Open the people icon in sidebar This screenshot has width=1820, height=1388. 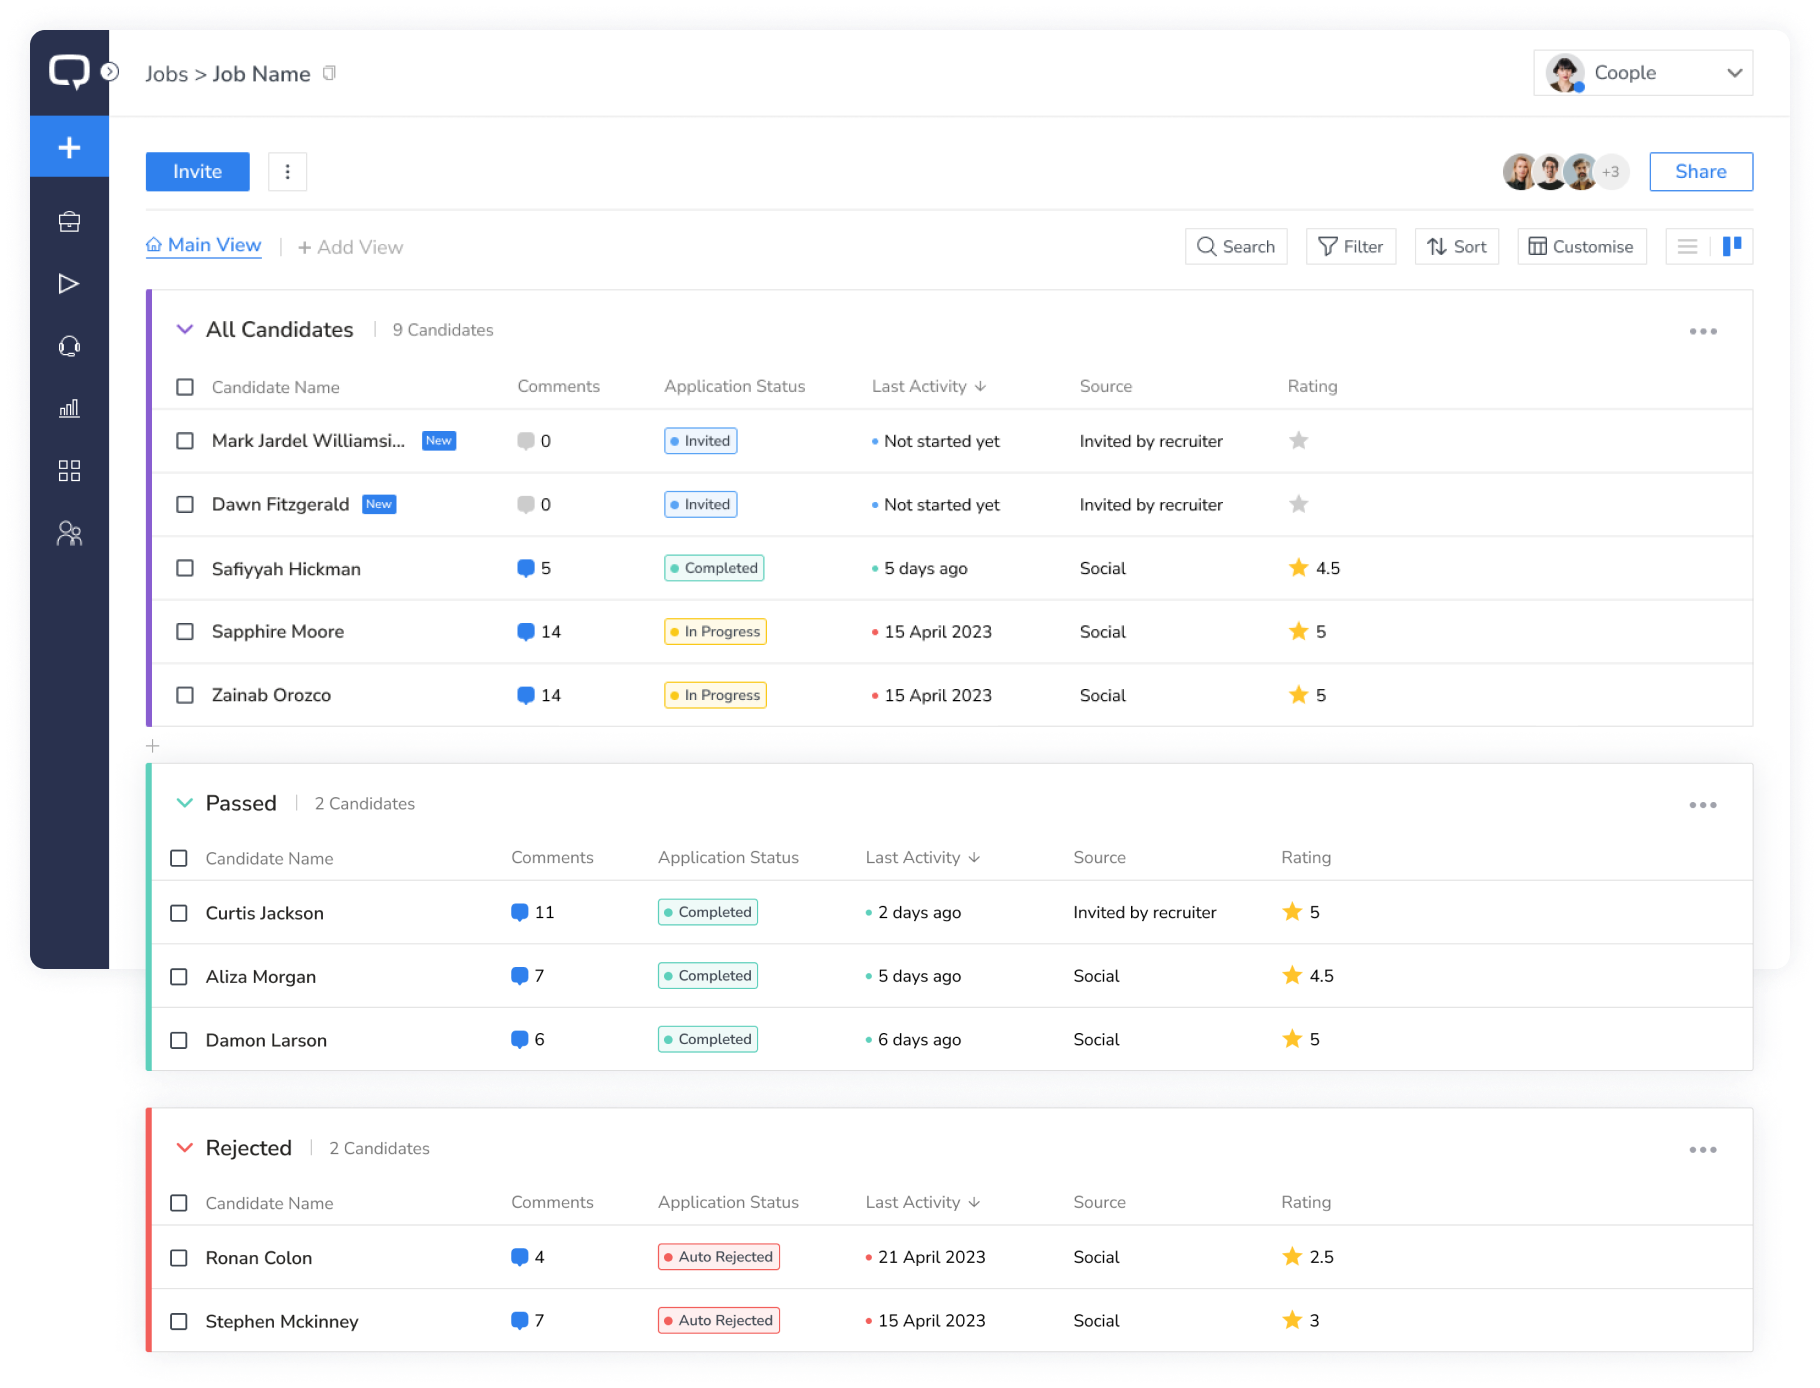point(69,534)
